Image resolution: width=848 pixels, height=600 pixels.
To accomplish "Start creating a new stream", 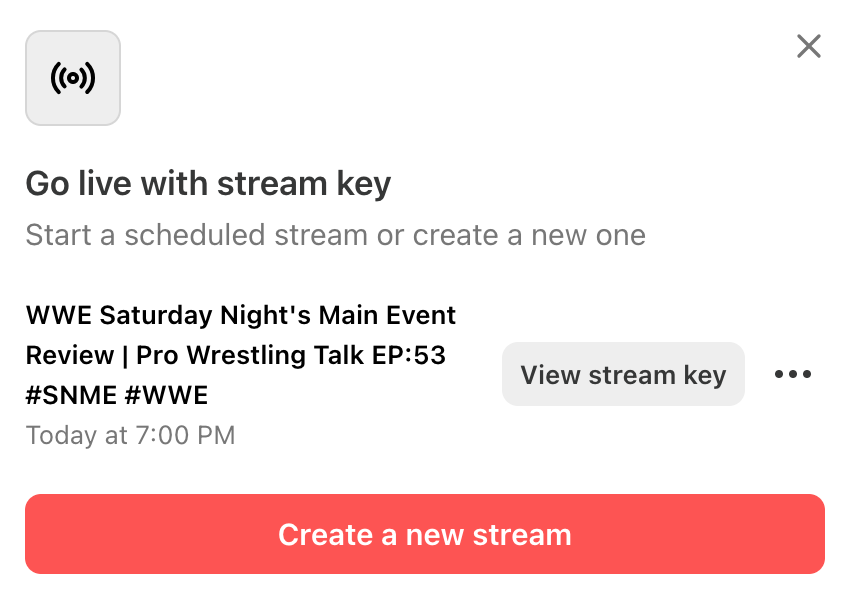I will pos(424,534).
